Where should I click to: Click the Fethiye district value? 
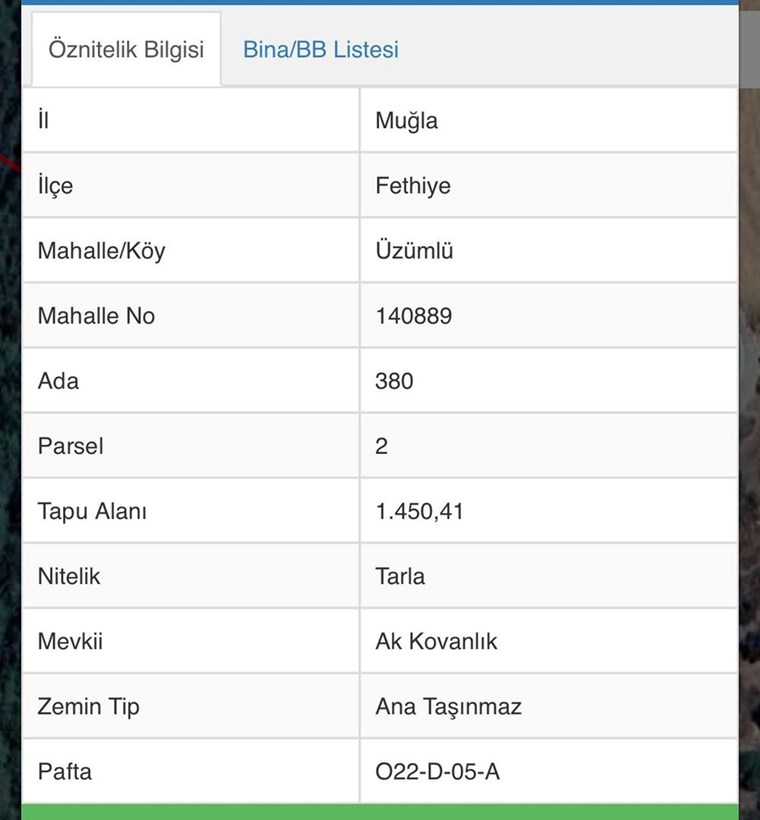413,186
